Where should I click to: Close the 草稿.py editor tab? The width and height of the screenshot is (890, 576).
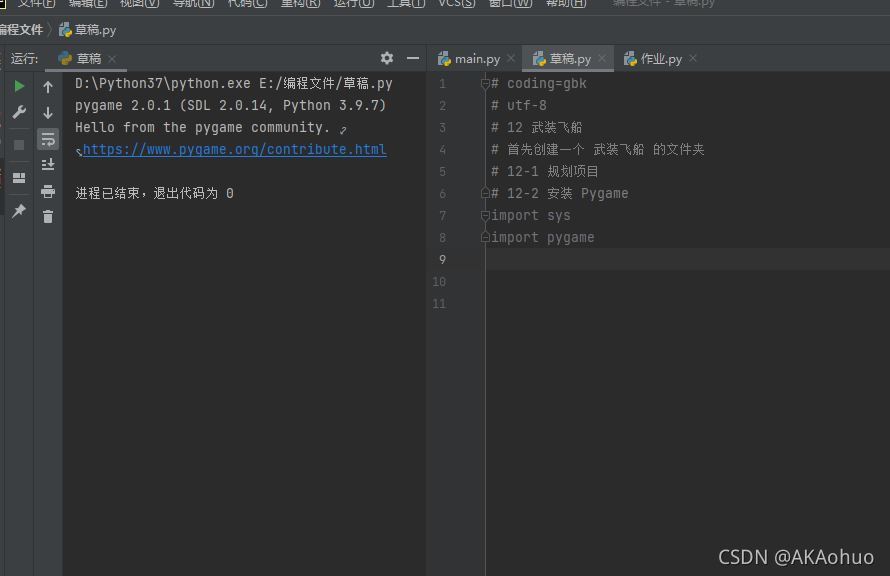point(602,58)
